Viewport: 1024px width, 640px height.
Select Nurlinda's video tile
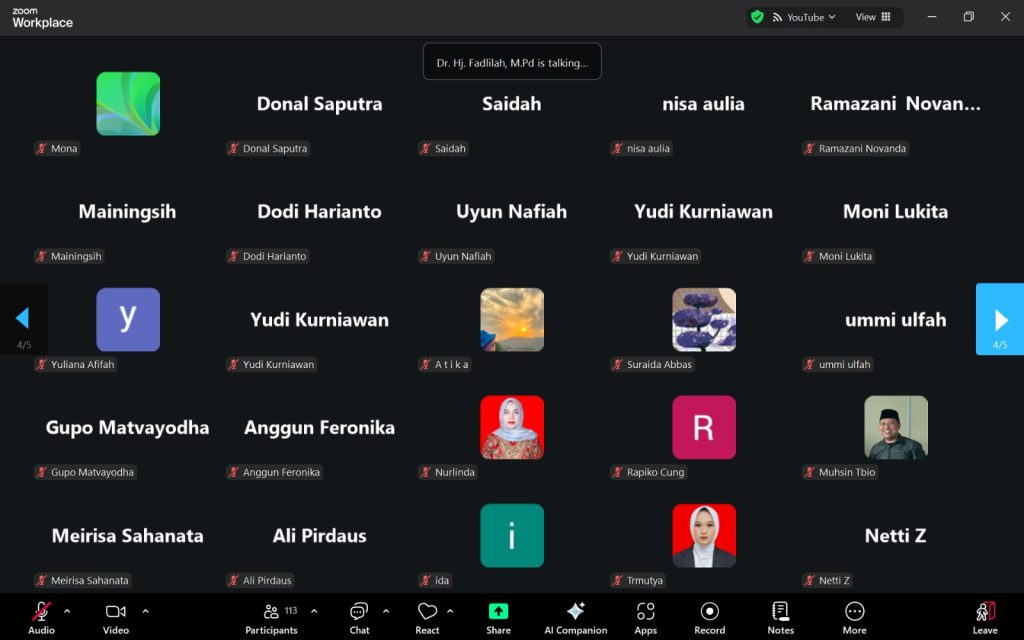tap(512, 428)
